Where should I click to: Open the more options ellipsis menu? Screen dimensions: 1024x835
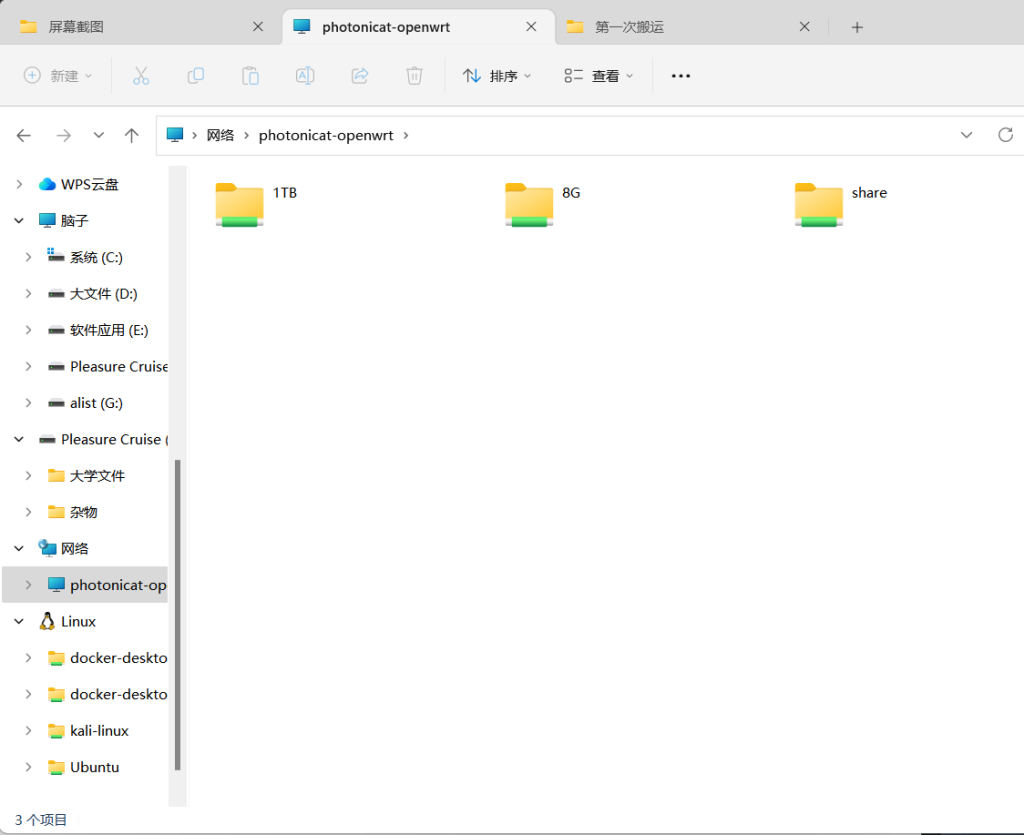(681, 76)
